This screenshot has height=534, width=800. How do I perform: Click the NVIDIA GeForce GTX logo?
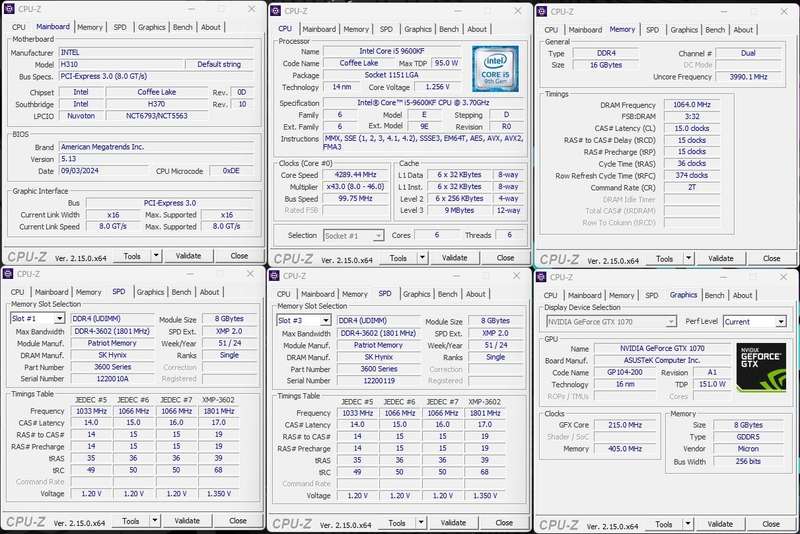pos(761,367)
